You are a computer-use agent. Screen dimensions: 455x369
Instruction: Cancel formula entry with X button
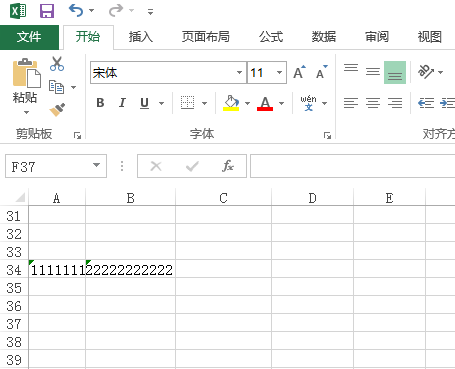[x=156, y=166]
